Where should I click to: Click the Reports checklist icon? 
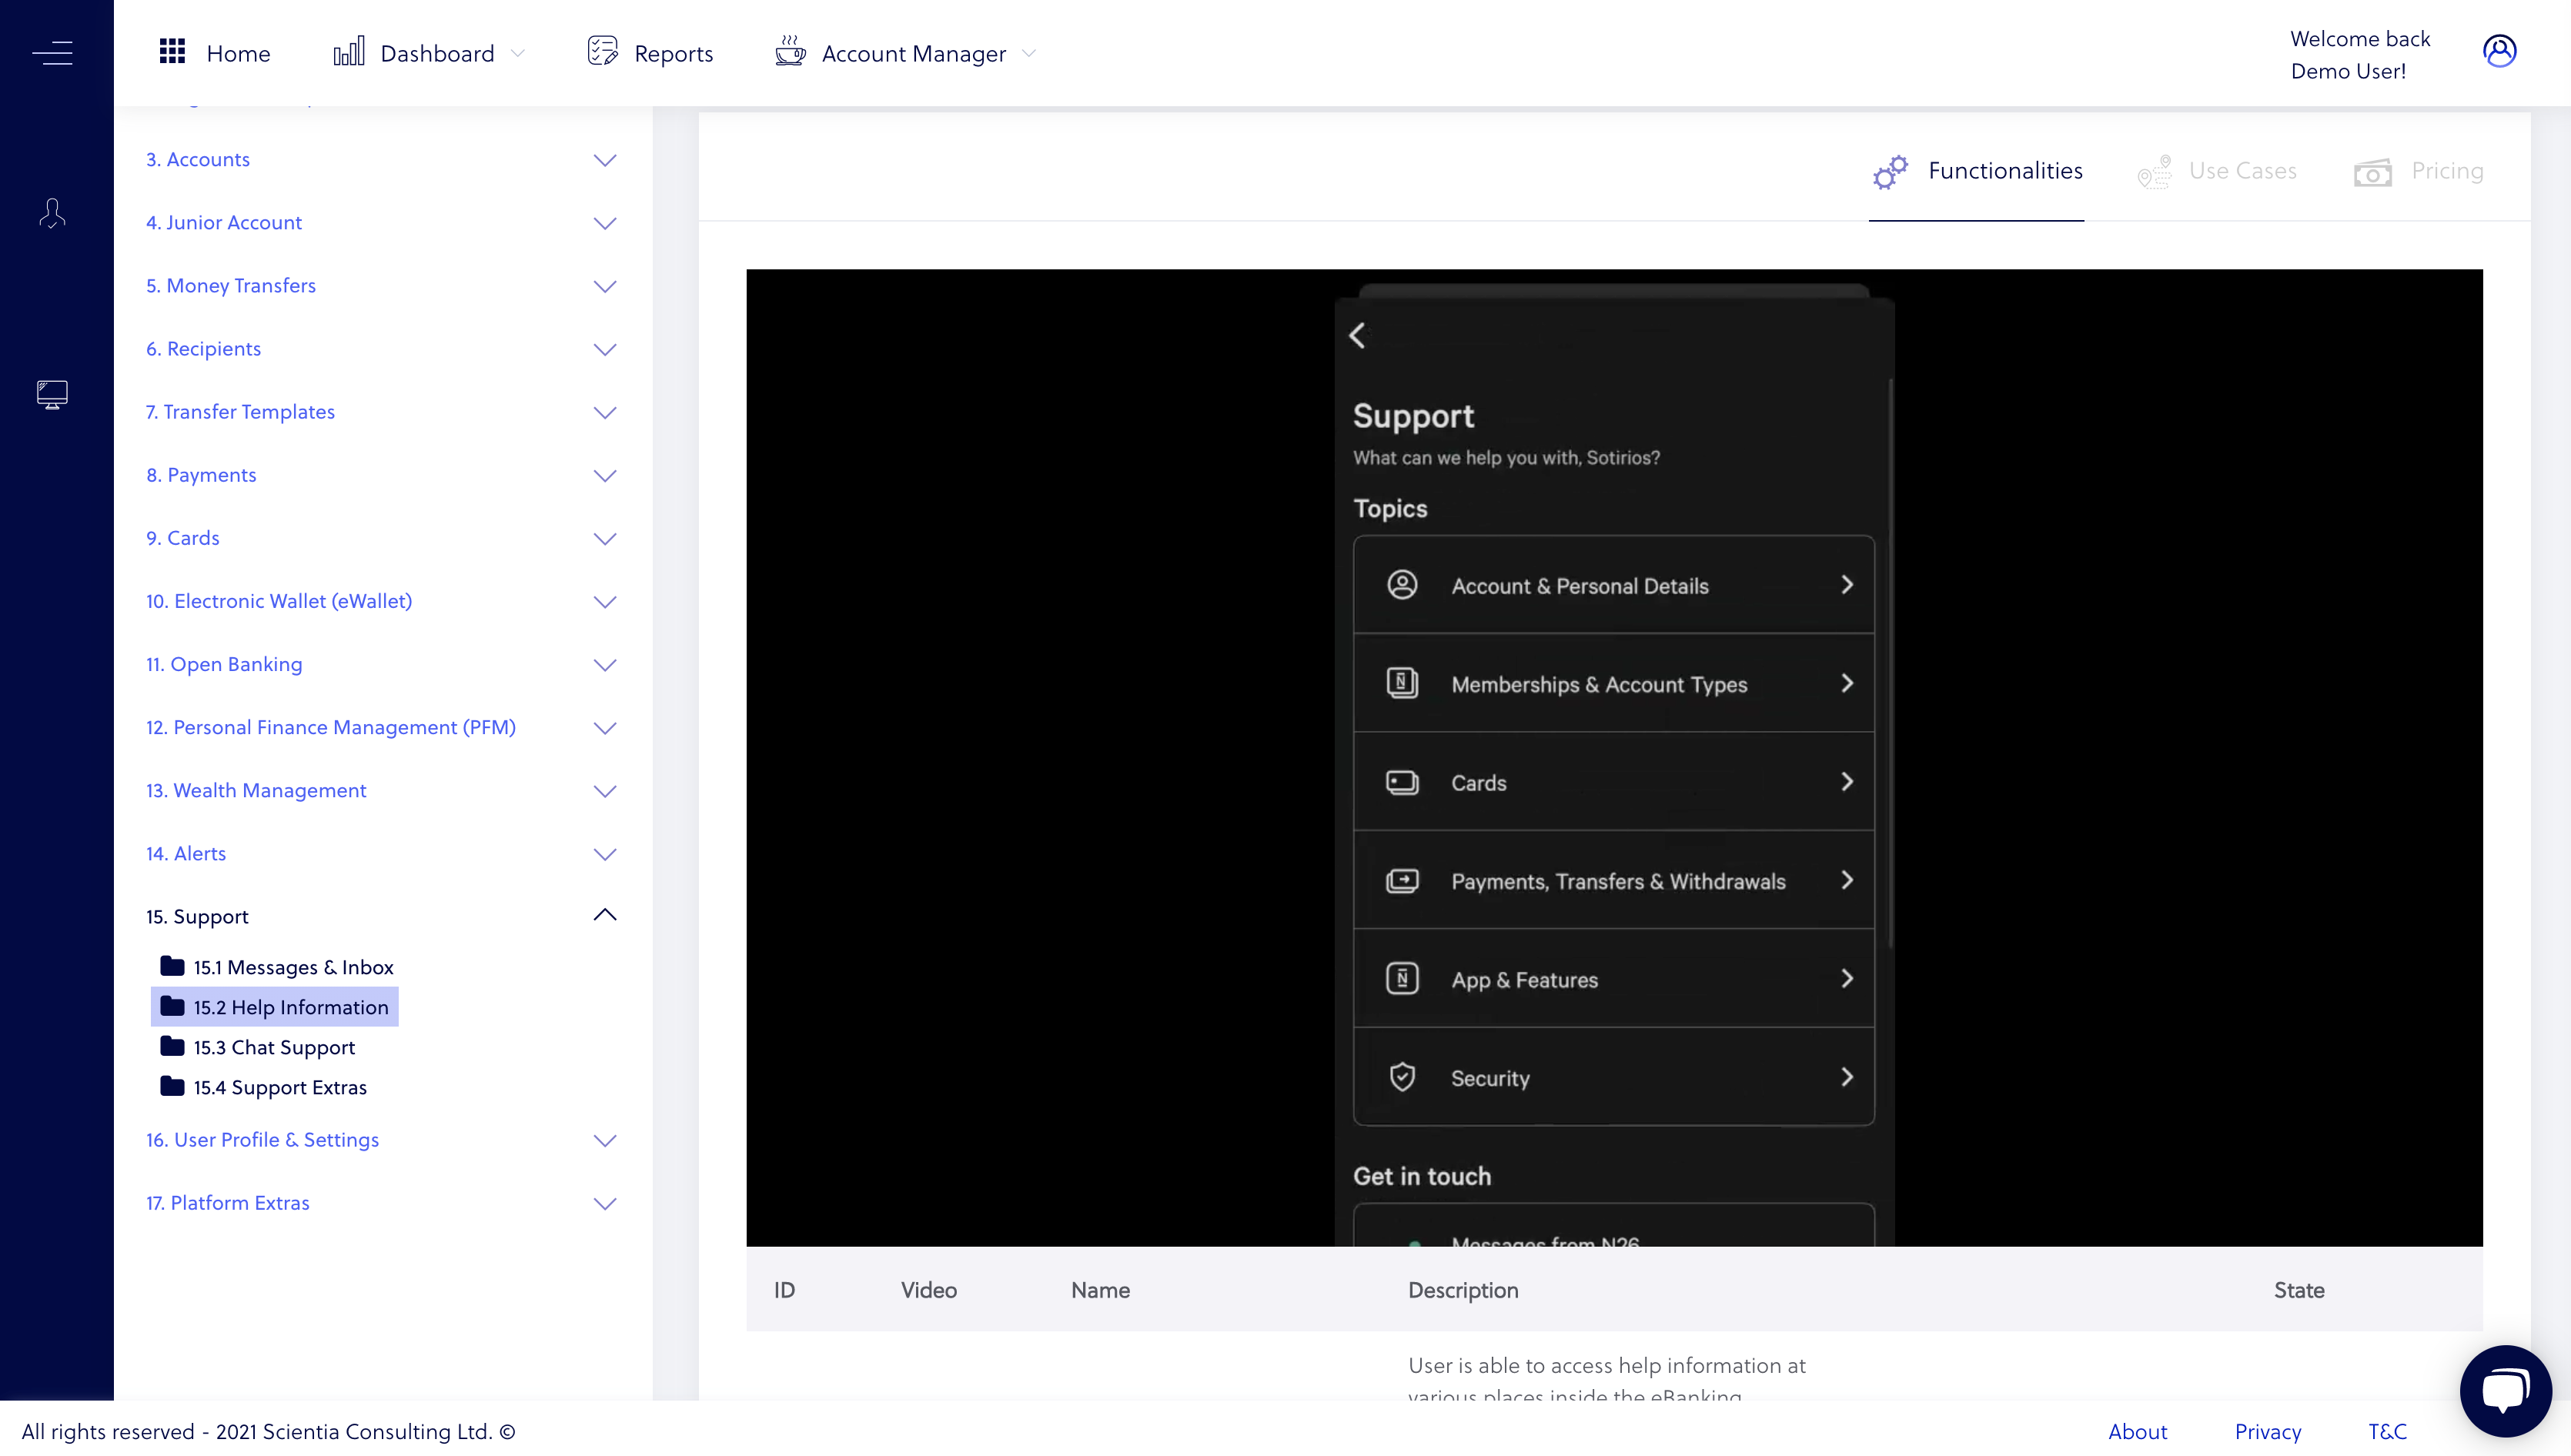[603, 51]
